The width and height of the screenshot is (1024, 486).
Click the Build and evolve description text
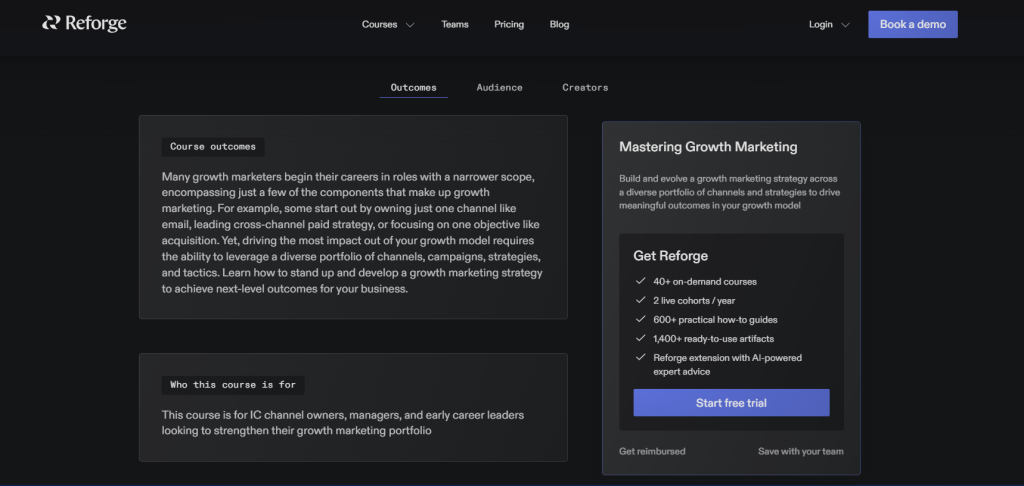pyautogui.click(x=729, y=192)
